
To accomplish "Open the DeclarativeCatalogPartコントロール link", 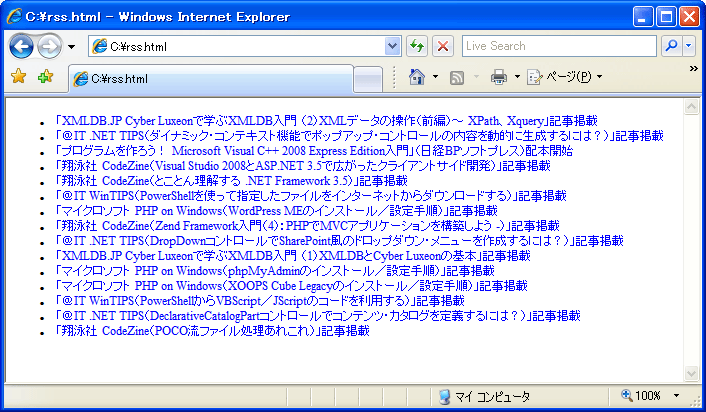I will (x=317, y=316).
